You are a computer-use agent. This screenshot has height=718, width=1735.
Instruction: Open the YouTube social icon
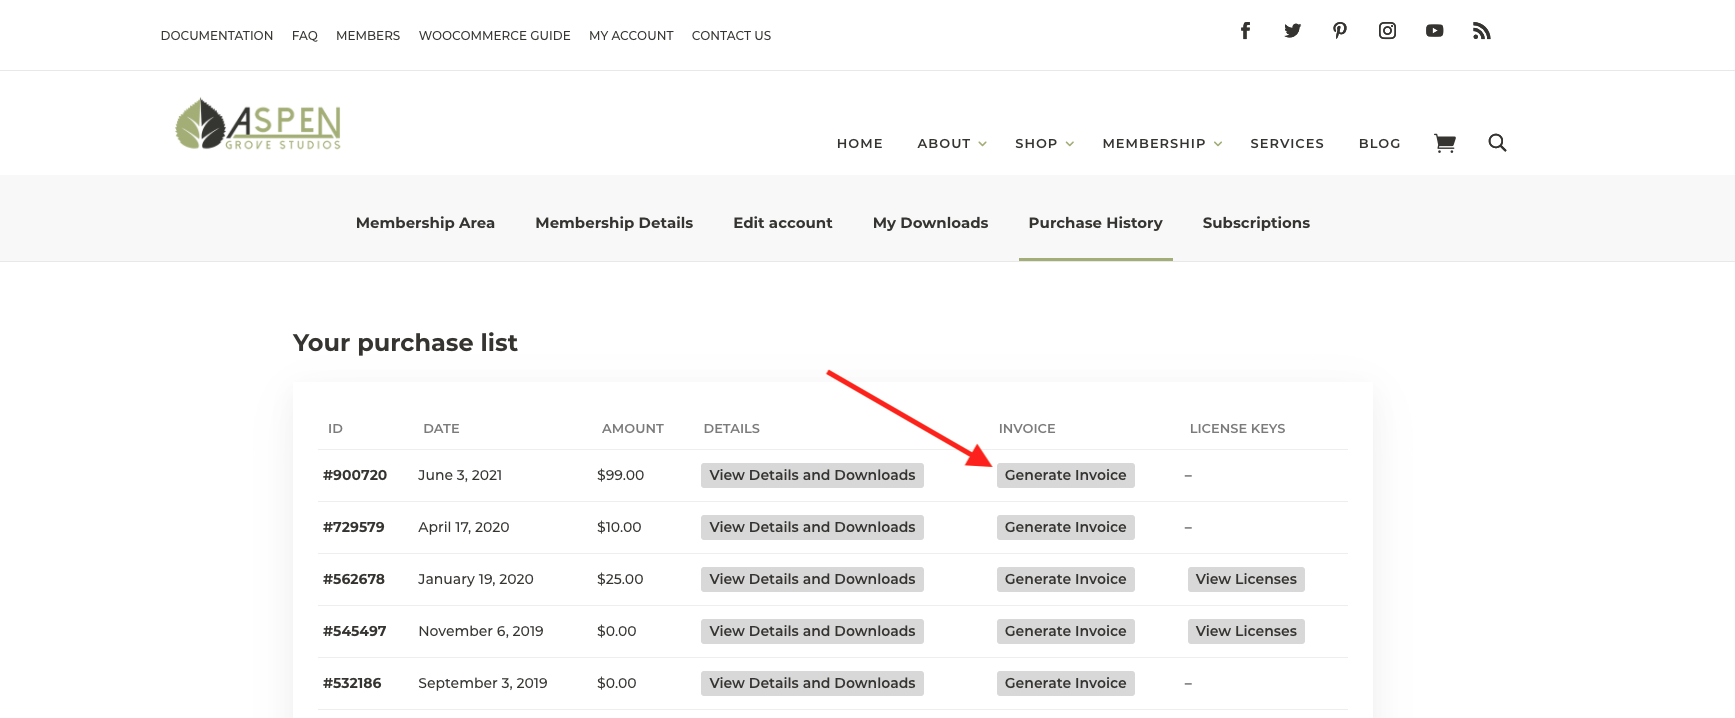click(1434, 31)
